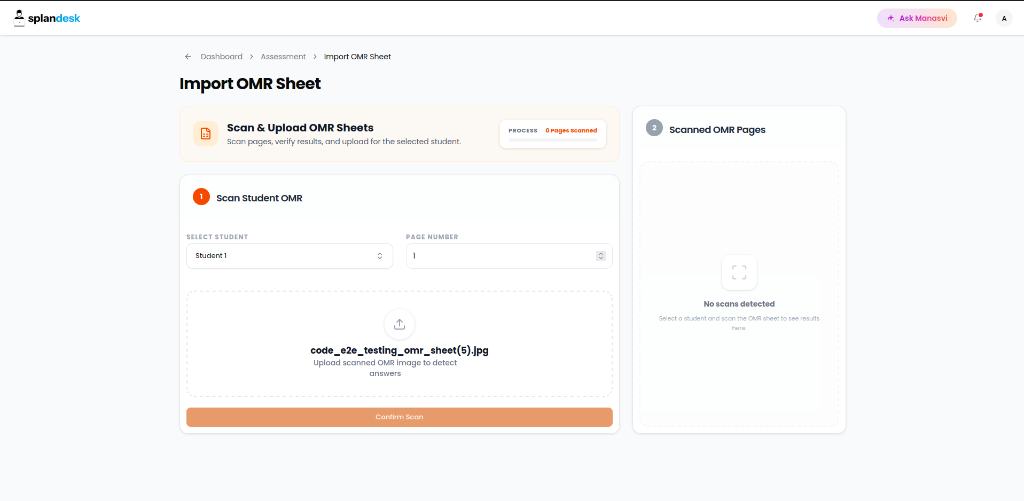Open the Ask Manasvi assistant

pyautogui.click(x=916, y=18)
